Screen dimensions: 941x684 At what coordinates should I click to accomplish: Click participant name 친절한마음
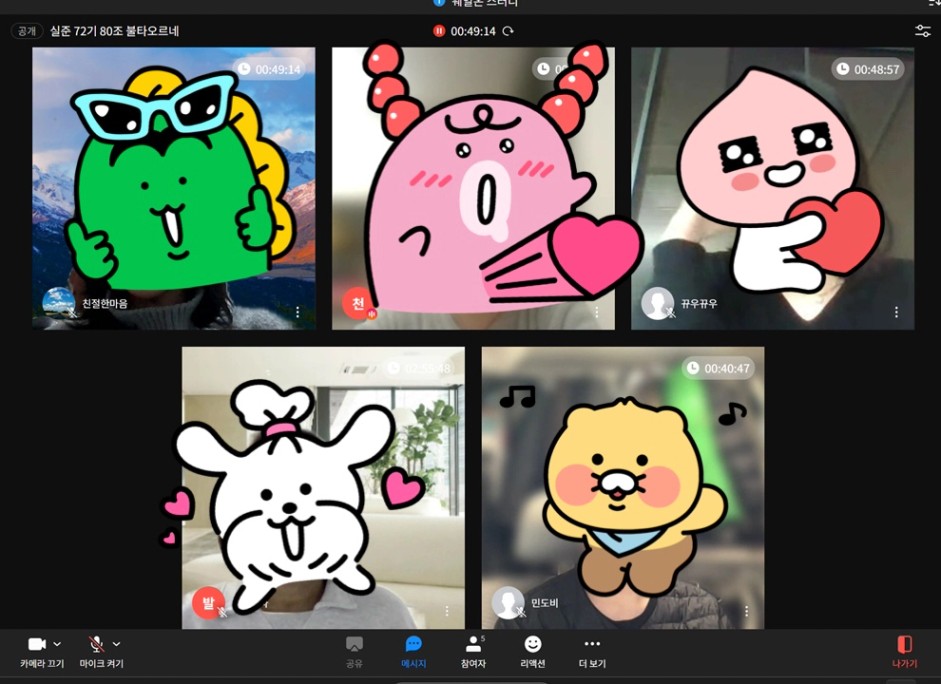[x=105, y=304]
